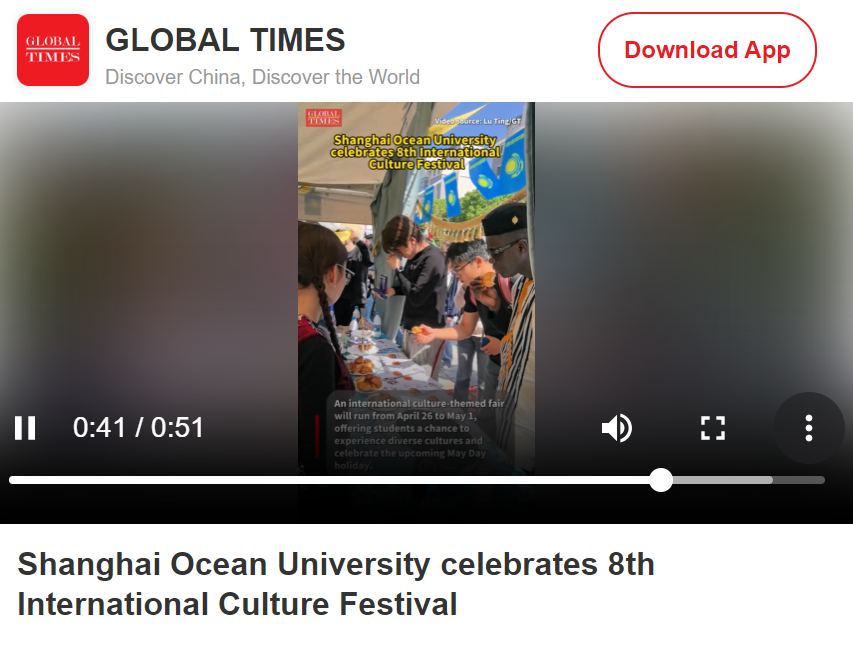Click the Discover China, Discover the World tagline
Image resolution: width=853 pixels, height=653 pixels.
[x=262, y=77]
